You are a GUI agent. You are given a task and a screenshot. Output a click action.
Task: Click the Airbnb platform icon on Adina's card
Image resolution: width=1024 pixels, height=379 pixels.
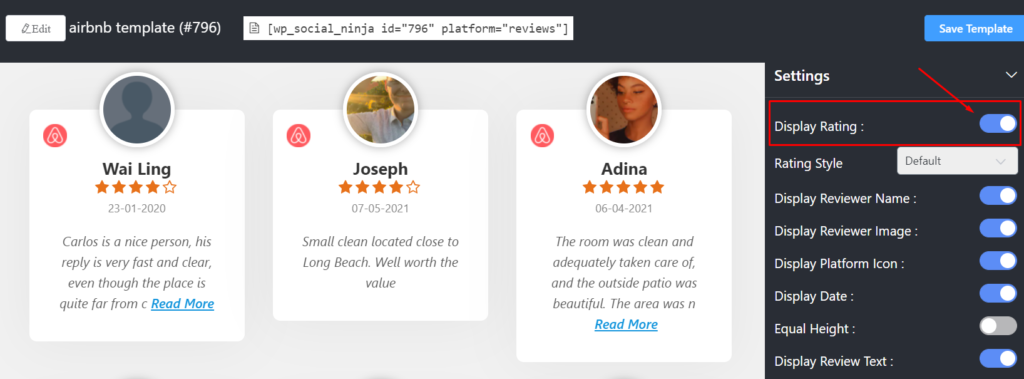[542, 136]
